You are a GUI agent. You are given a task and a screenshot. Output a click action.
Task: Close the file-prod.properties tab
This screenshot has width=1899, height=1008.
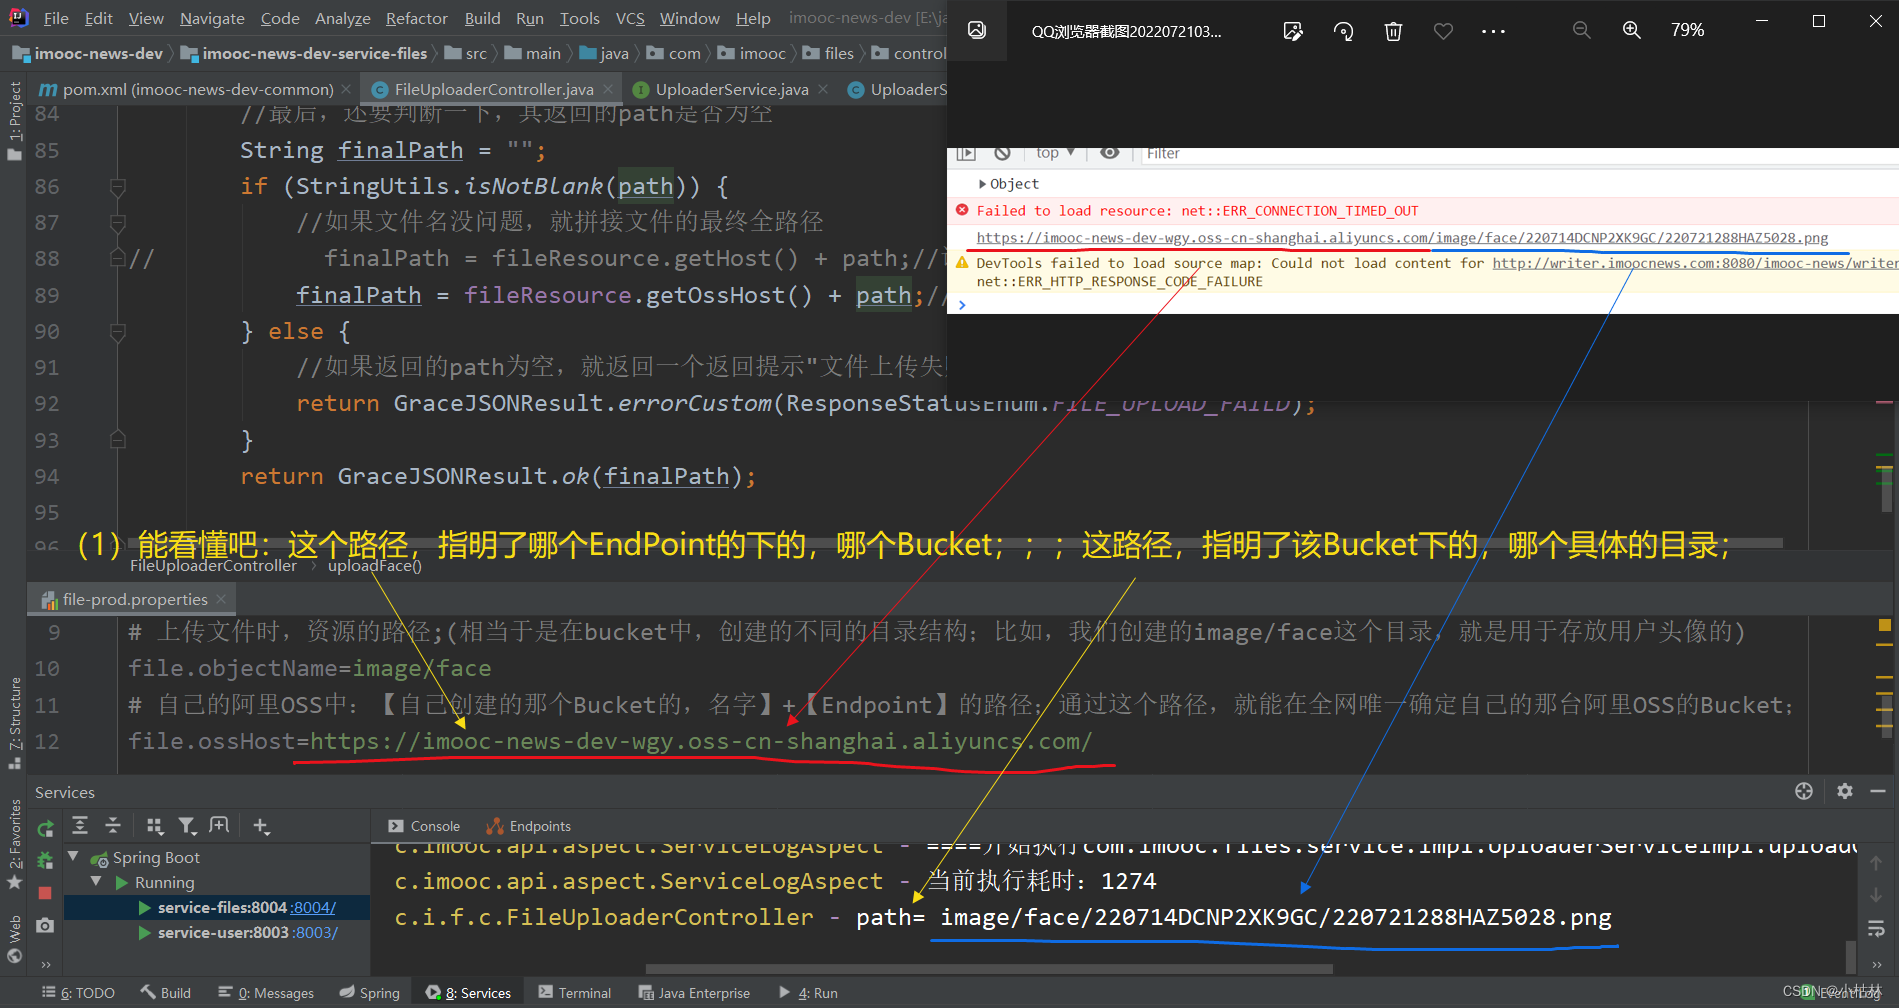(x=221, y=599)
